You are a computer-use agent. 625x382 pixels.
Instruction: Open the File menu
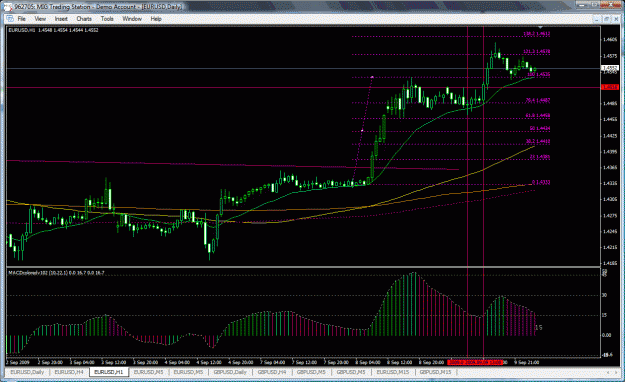(x=22, y=19)
